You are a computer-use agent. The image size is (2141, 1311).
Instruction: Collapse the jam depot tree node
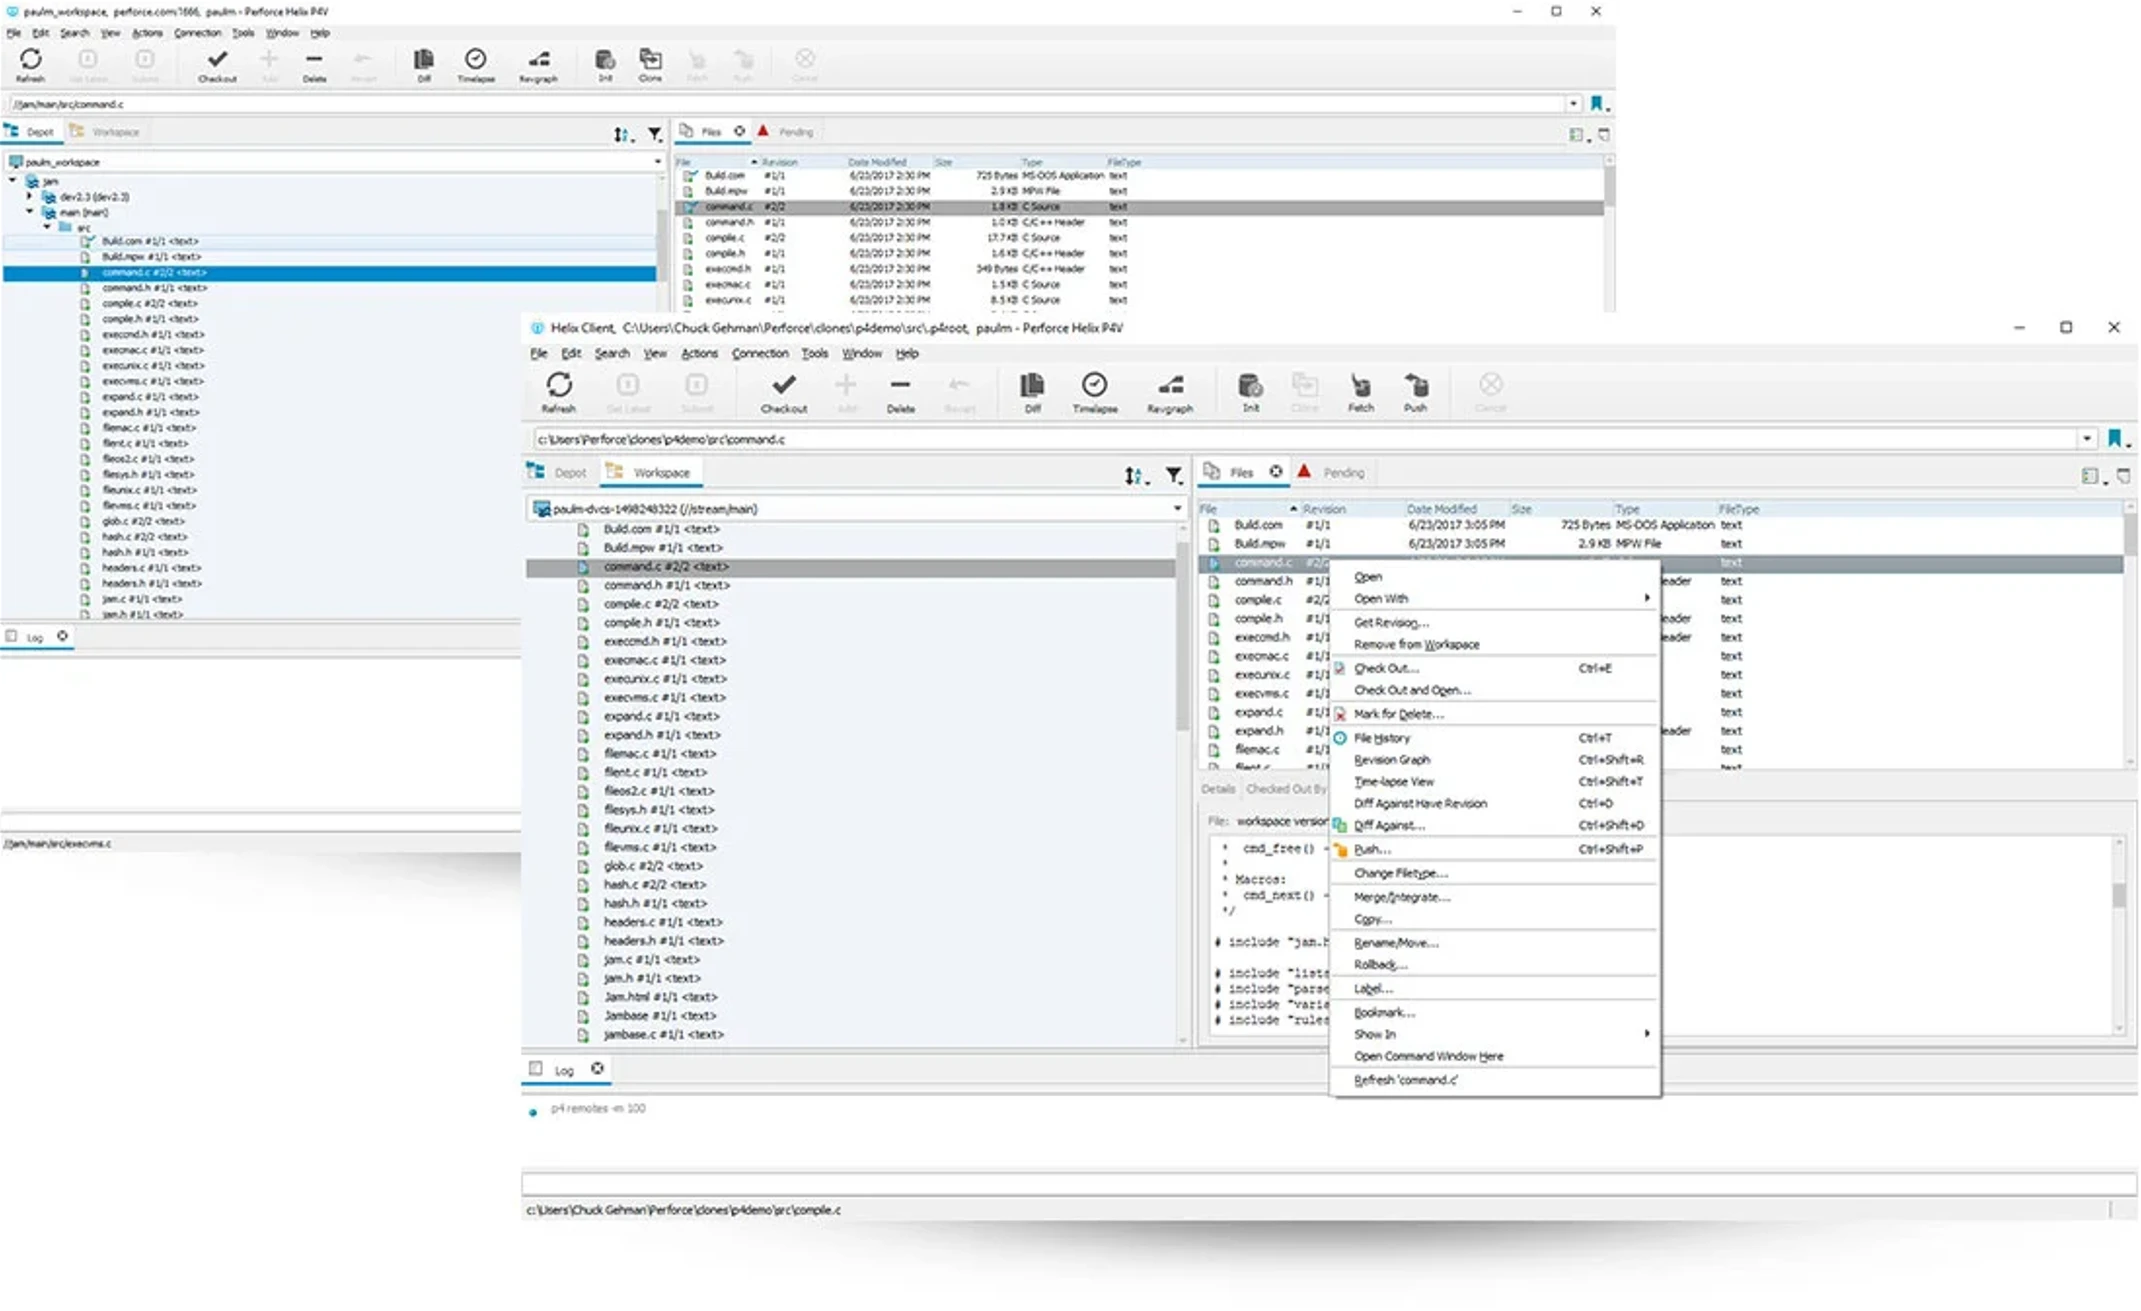click(x=13, y=181)
